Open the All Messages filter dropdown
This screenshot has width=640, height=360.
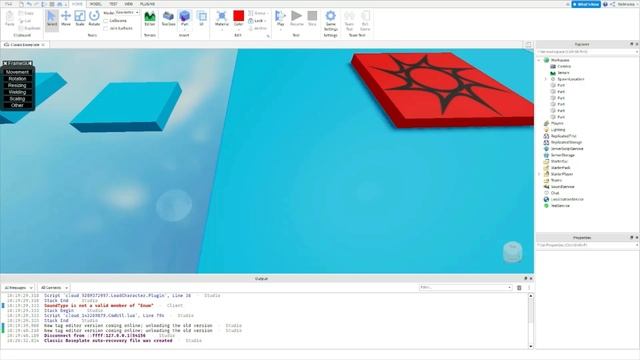(18, 288)
